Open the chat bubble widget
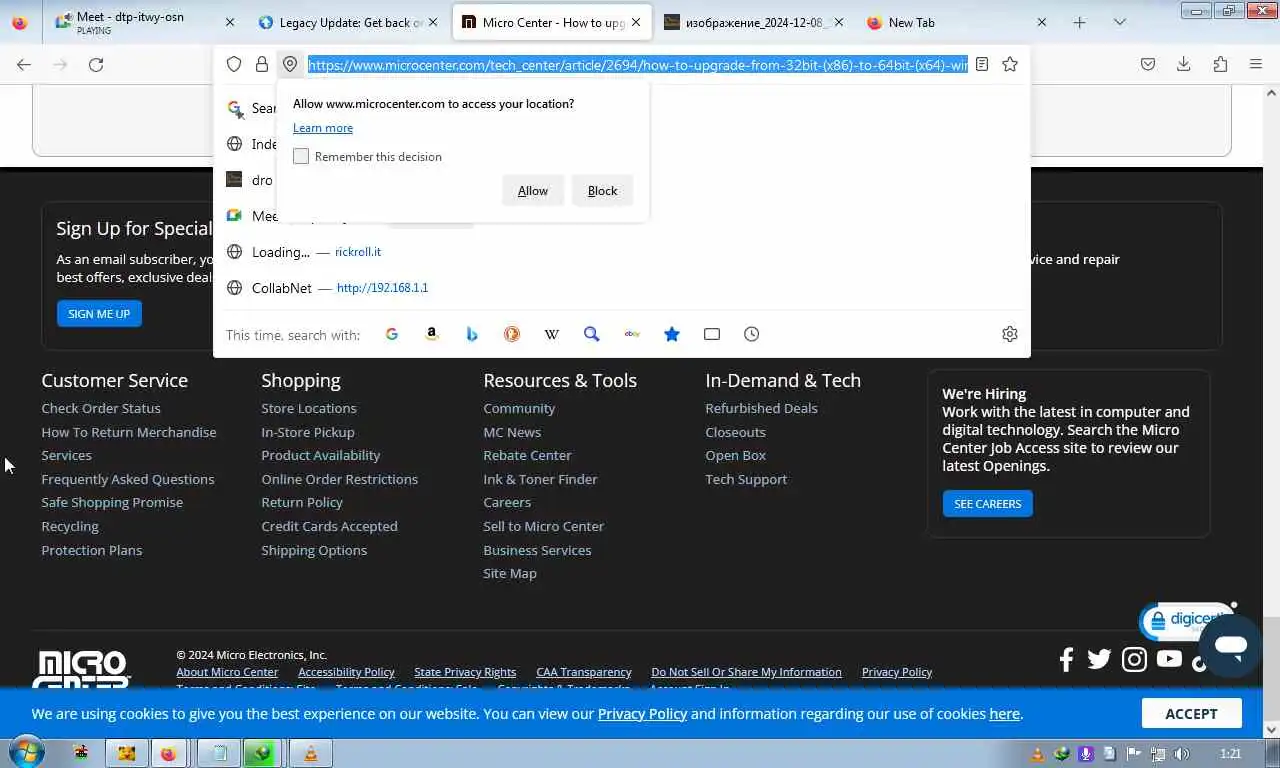This screenshot has width=1280, height=768. click(x=1231, y=645)
